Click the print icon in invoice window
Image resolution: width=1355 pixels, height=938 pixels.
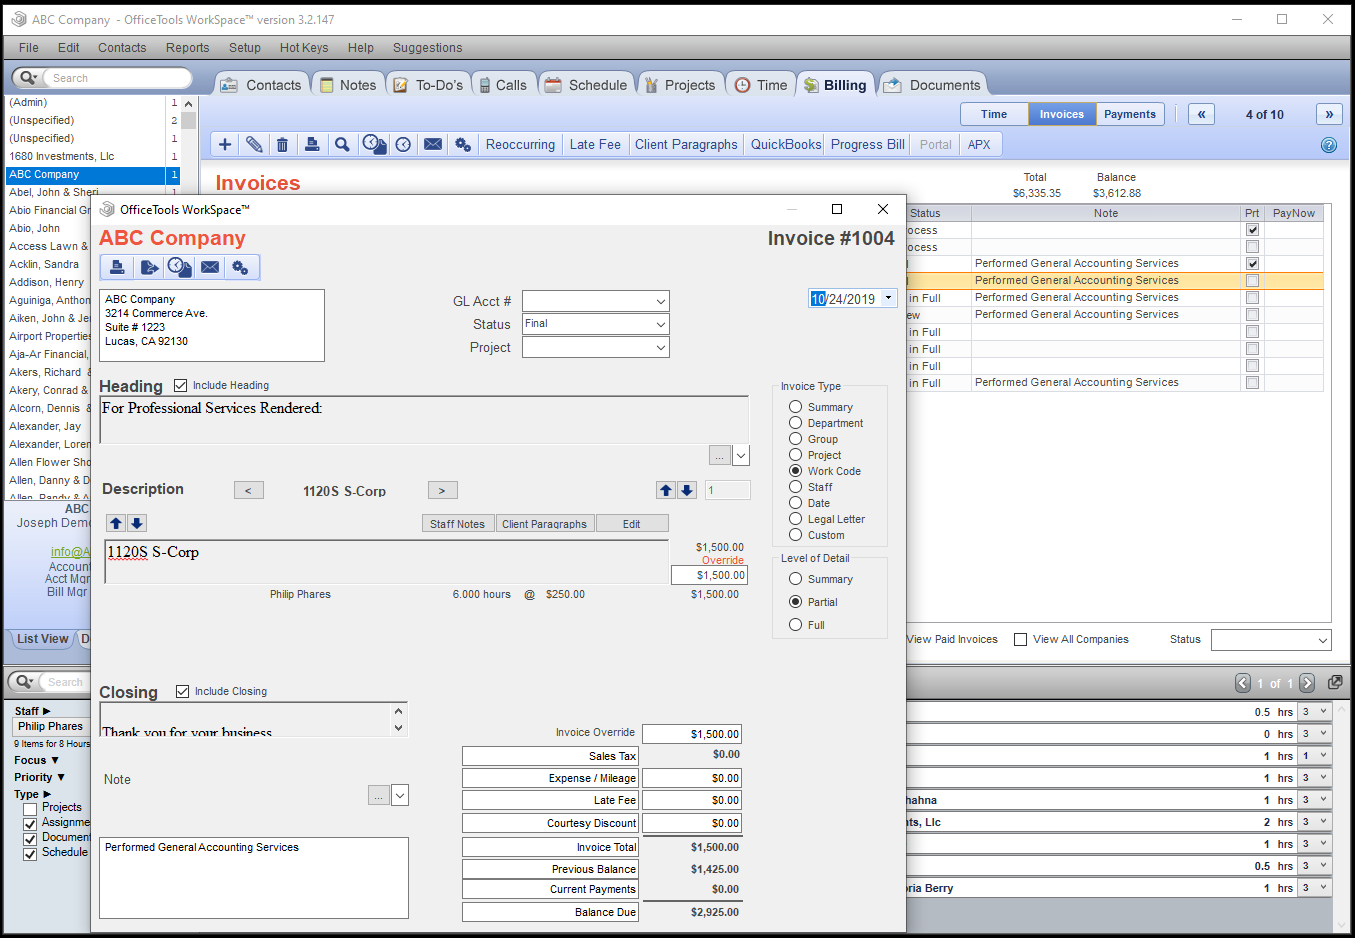click(x=117, y=267)
